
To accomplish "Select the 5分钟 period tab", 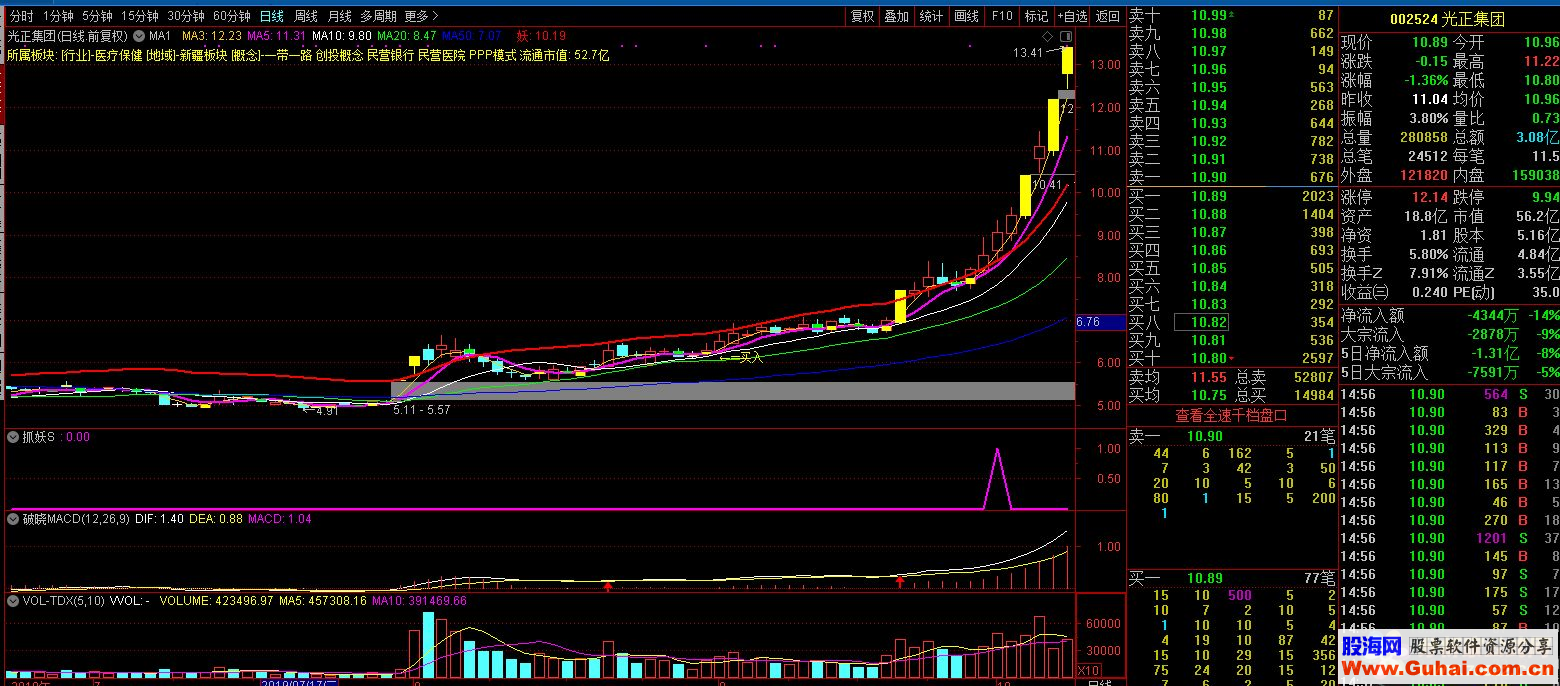I will click(97, 16).
